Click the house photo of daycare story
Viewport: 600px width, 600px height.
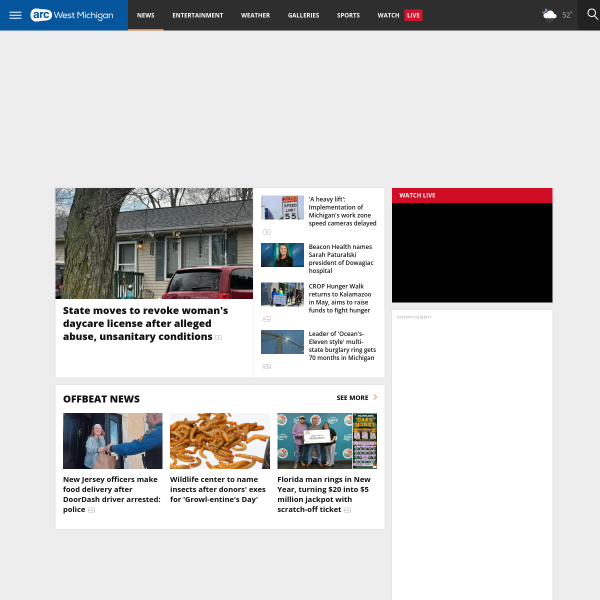coord(154,243)
